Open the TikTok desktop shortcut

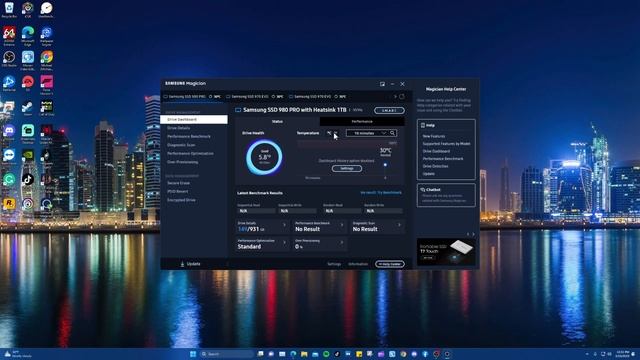pyautogui.click(x=28, y=180)
